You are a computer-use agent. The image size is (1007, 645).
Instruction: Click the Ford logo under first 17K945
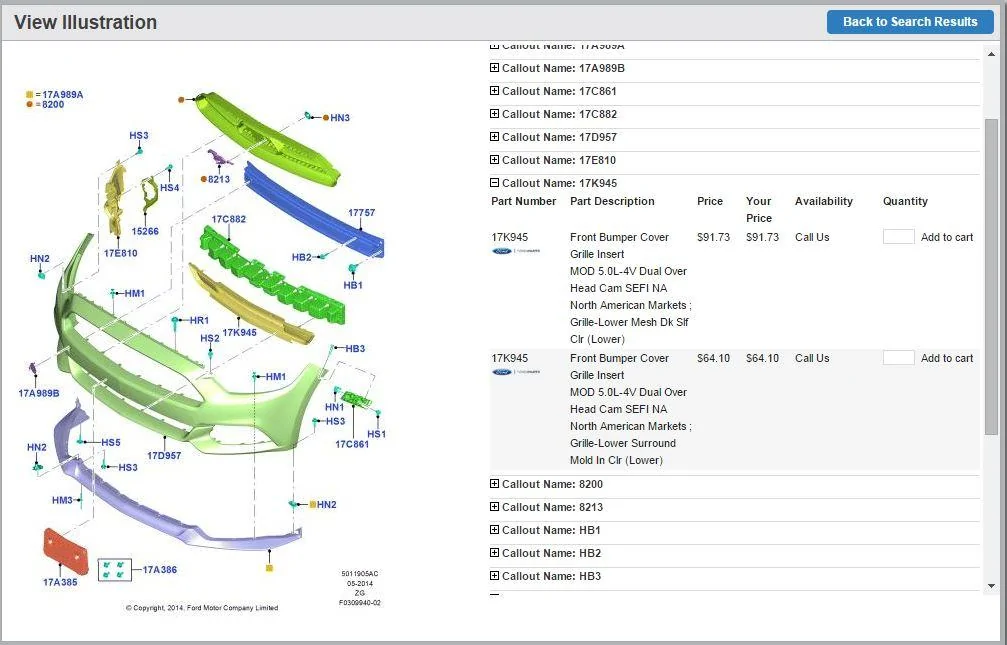(502, 251)
